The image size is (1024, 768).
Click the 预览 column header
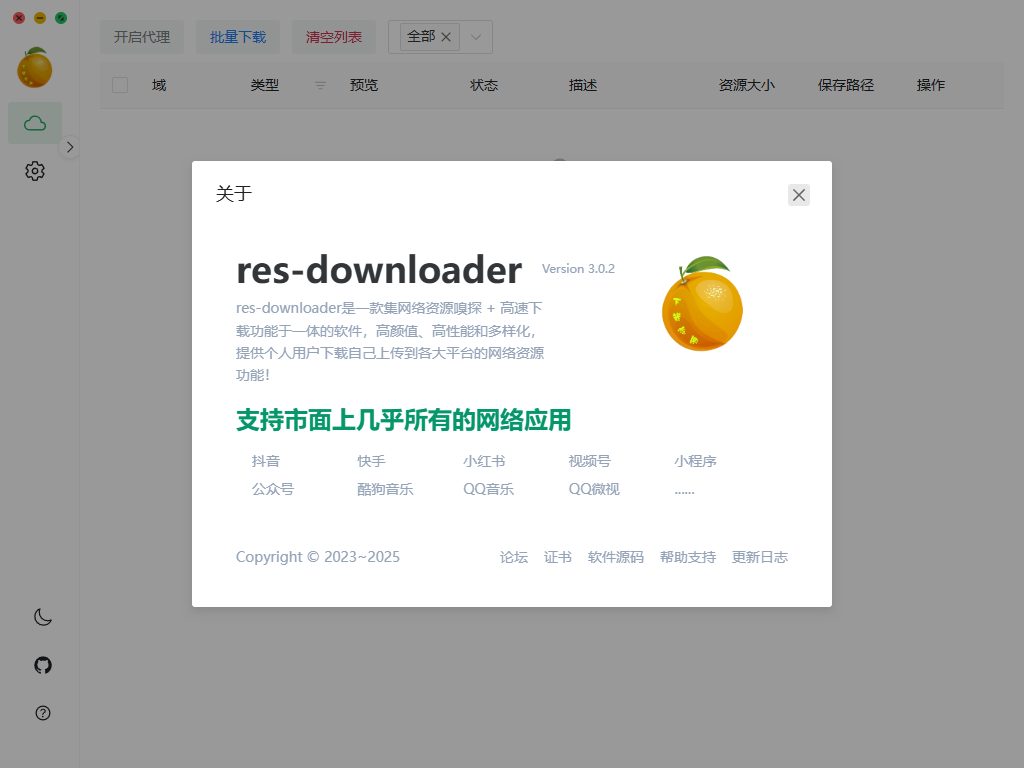[364, 85]
